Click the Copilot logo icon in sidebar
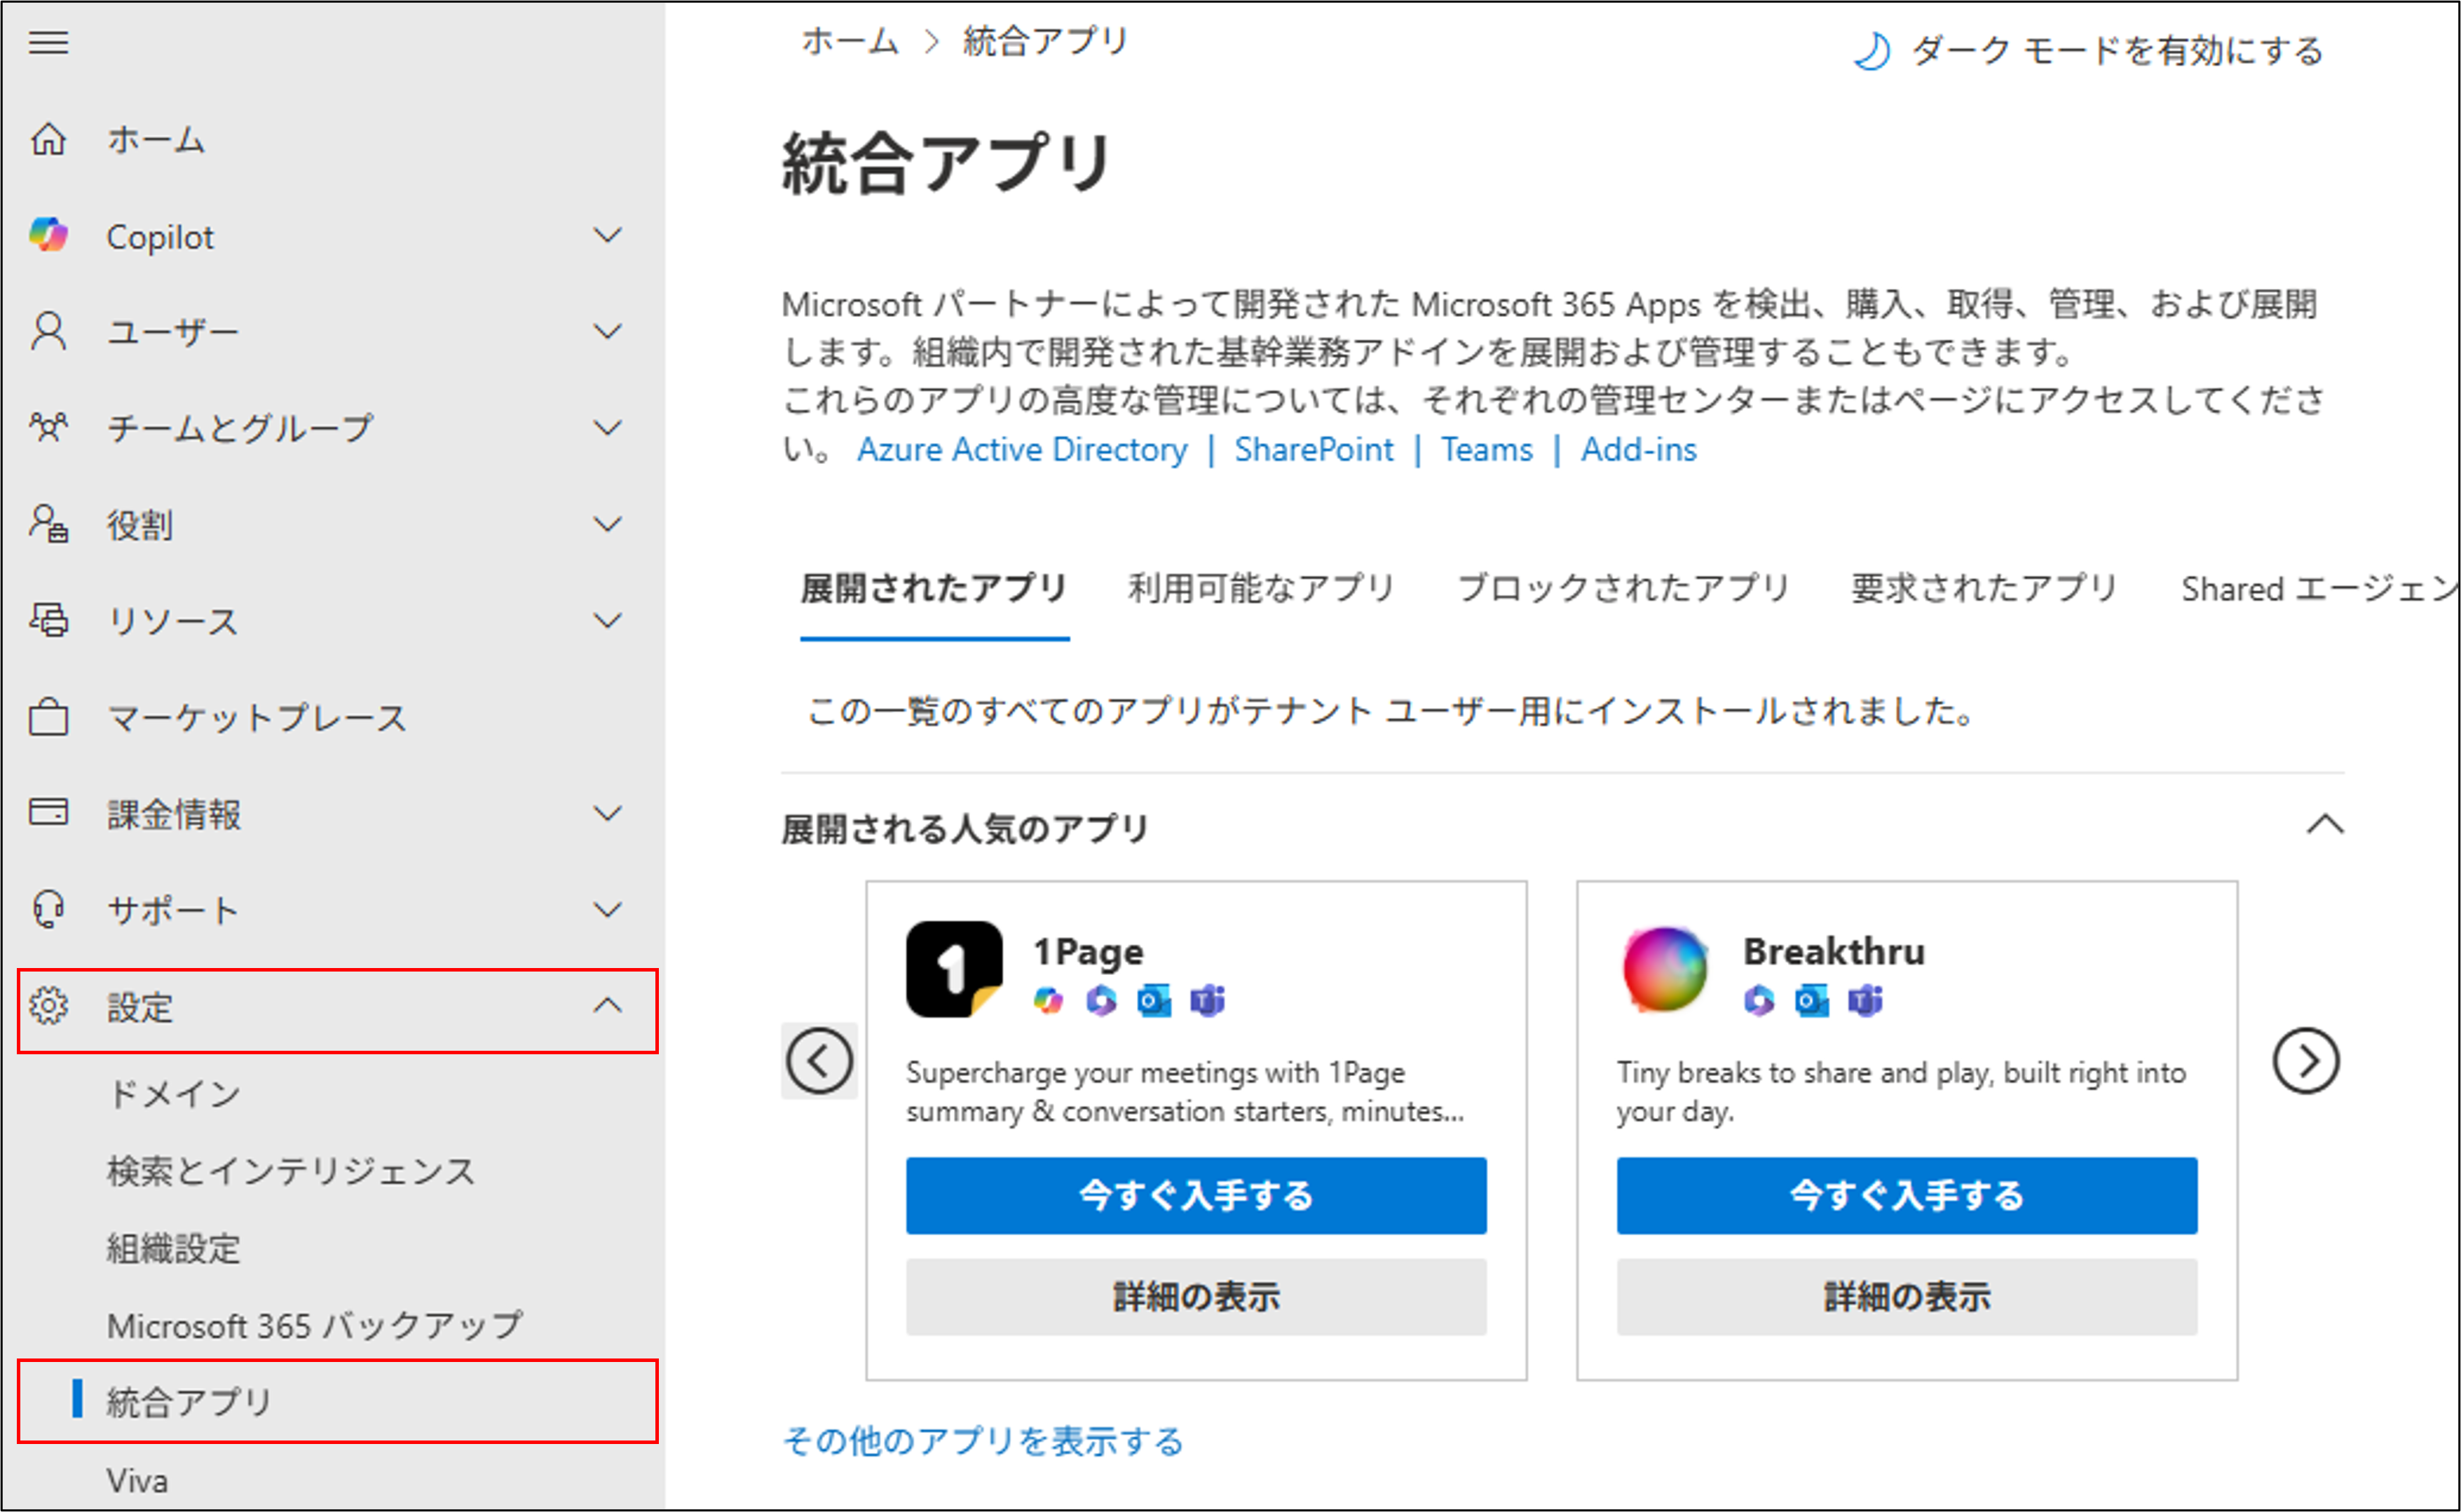Screen dimensions: 2461x1512 click(48, 235)
